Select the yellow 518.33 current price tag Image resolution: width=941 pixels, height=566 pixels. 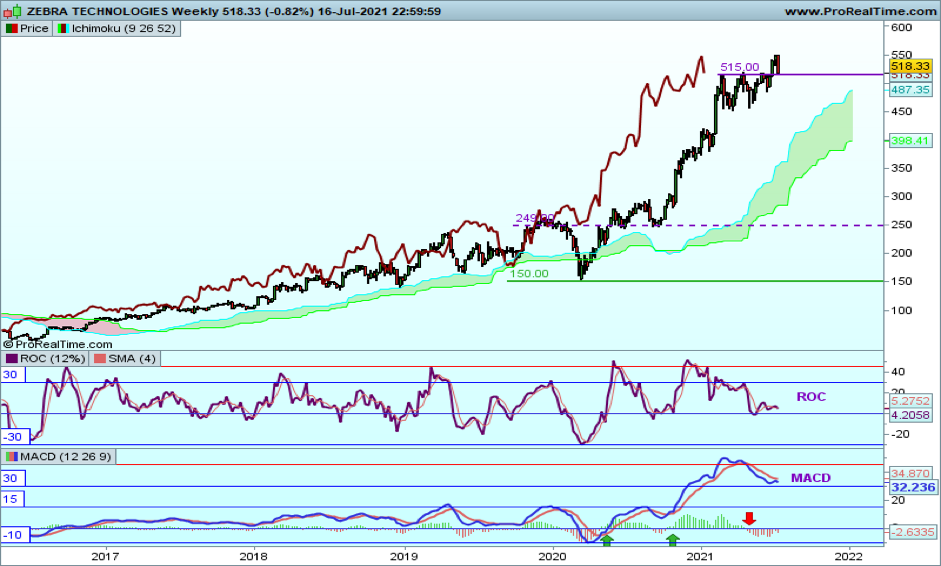pyautogui.click(x=910, y=66)
